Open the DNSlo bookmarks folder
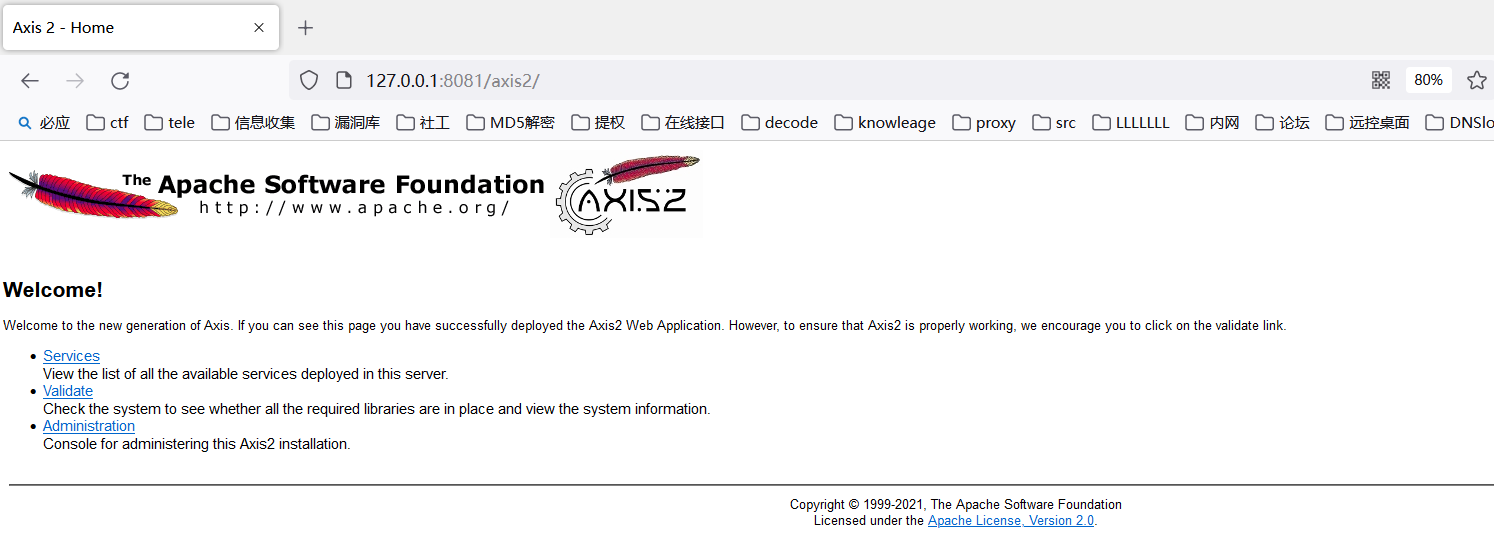The height and width of the screenshot is (559, 1494). (x=1459, y=122)
